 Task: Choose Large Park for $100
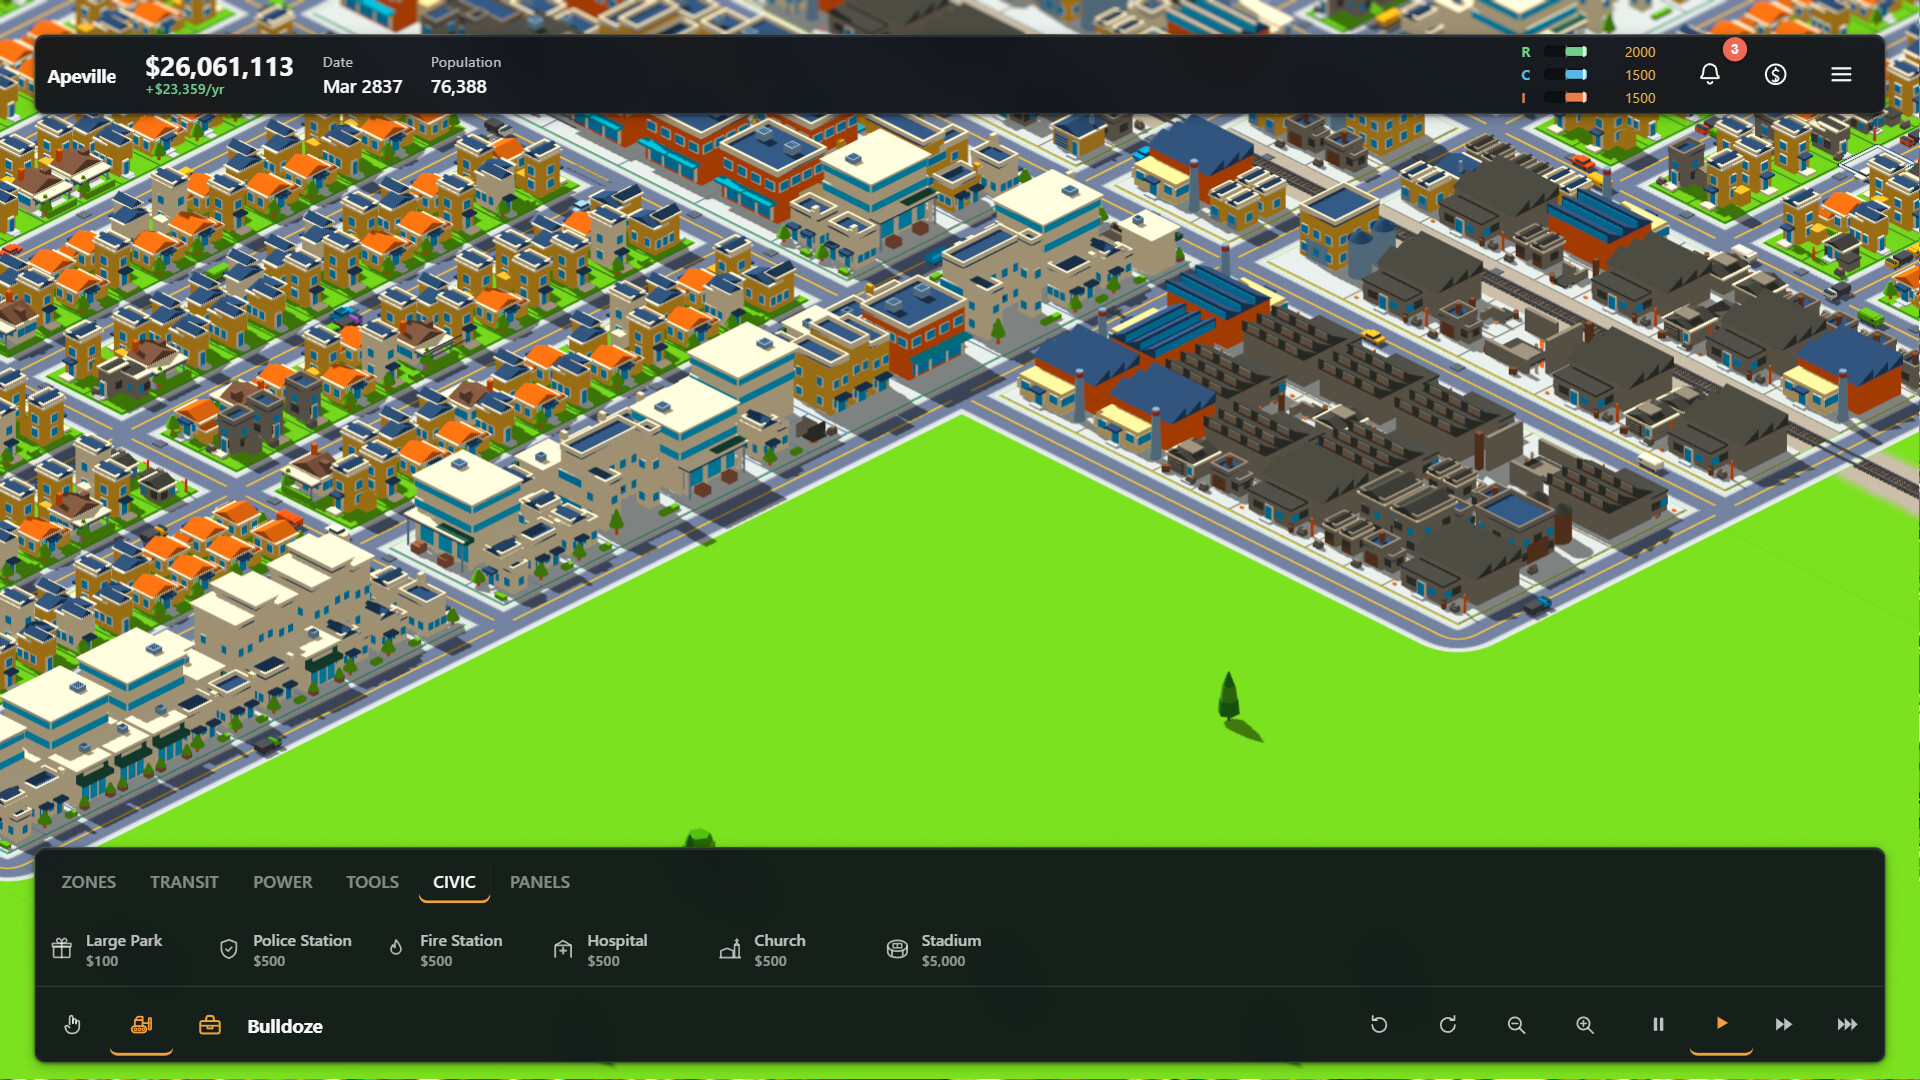[x=108, y=949]
